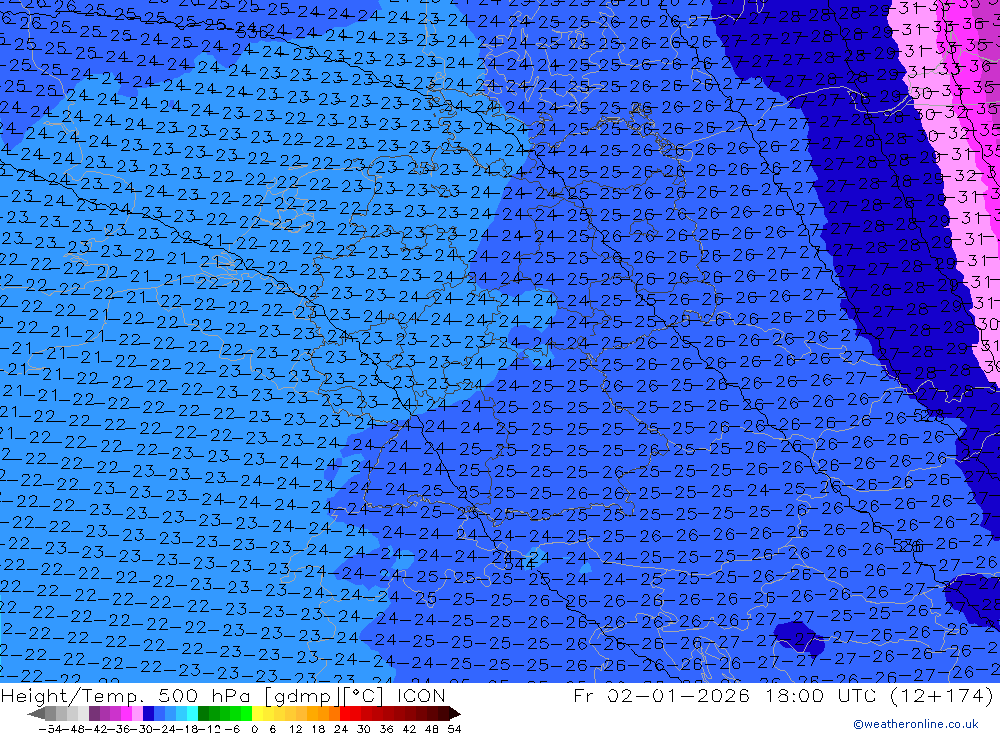Click the '-6' legend scale label
The height and width of the screenshot is (733, 1000).
[x=232, y=729]
